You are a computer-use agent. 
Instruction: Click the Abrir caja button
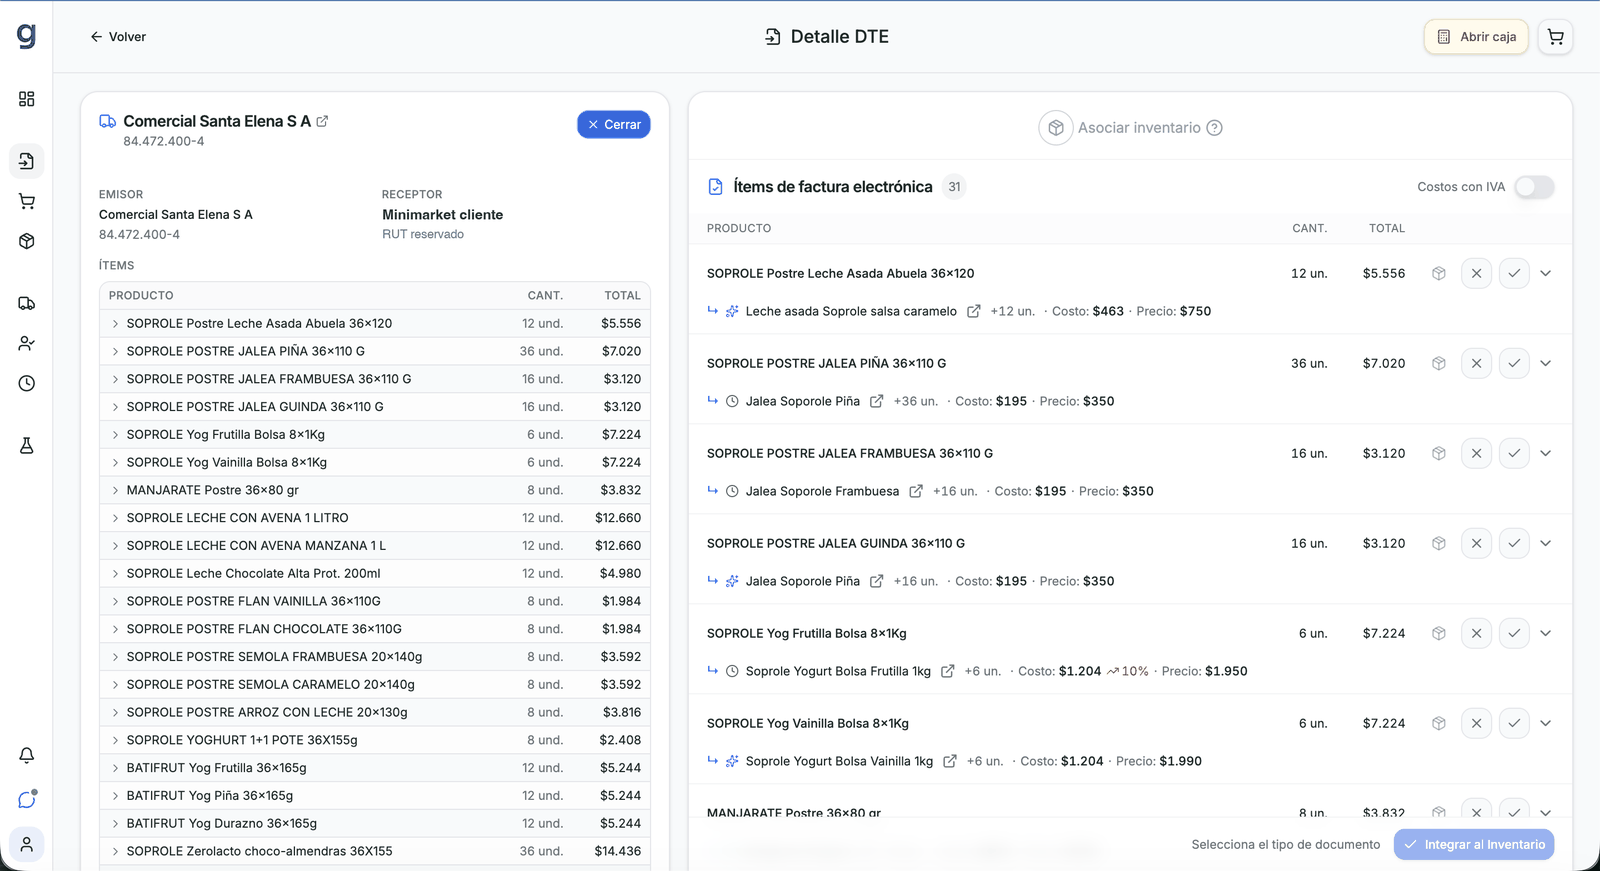[1476, 37]
